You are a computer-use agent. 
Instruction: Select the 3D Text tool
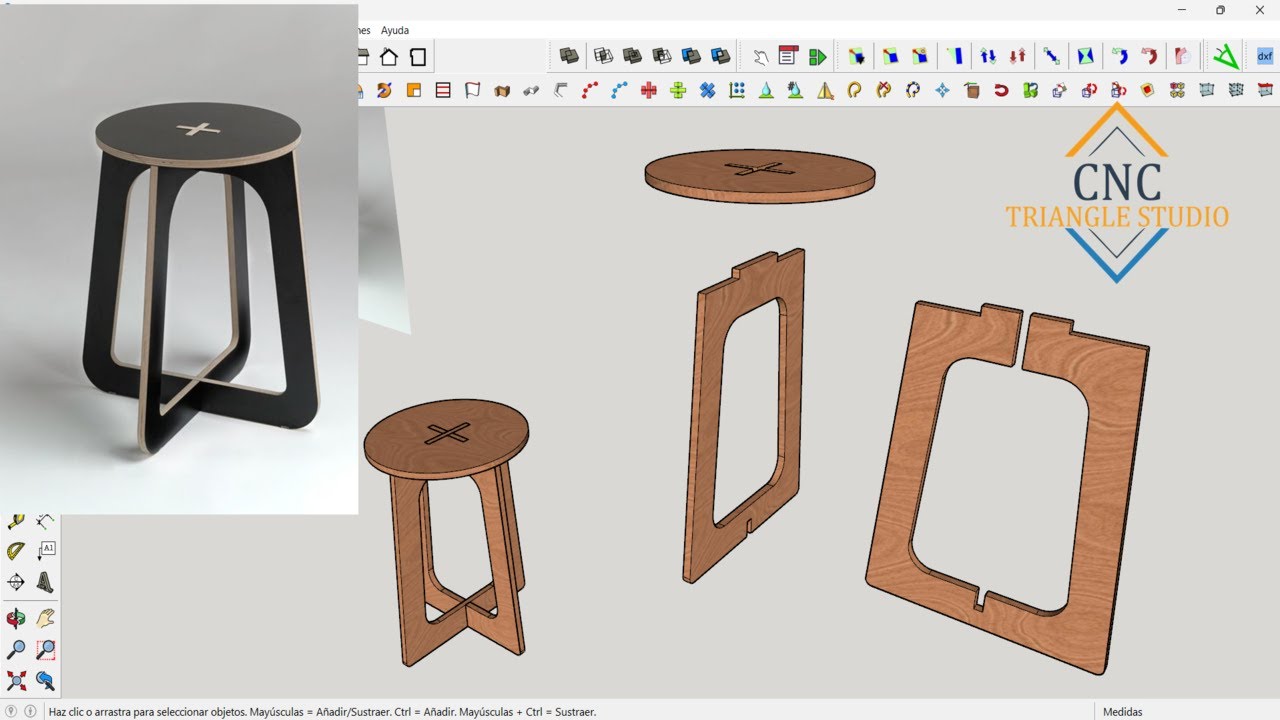pos(46,582)
